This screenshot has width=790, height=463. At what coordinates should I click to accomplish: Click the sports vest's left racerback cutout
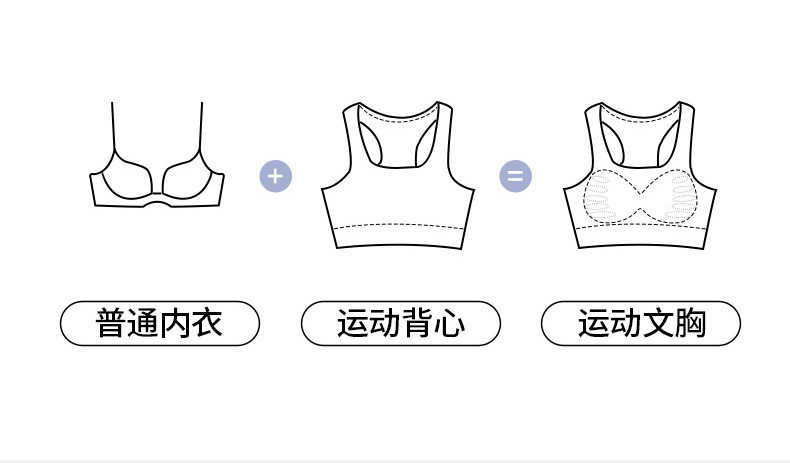click(x=369, y=143)
